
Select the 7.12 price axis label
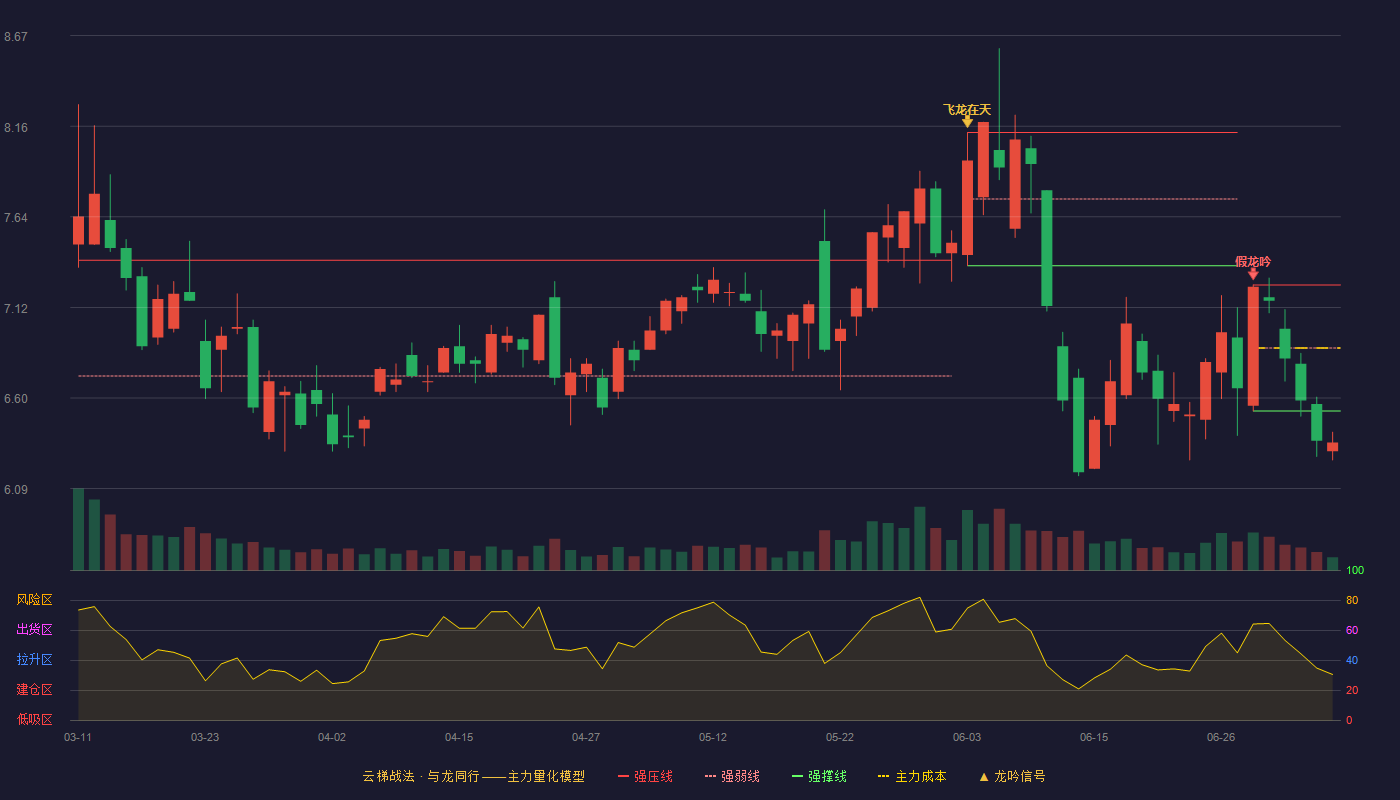16,309
